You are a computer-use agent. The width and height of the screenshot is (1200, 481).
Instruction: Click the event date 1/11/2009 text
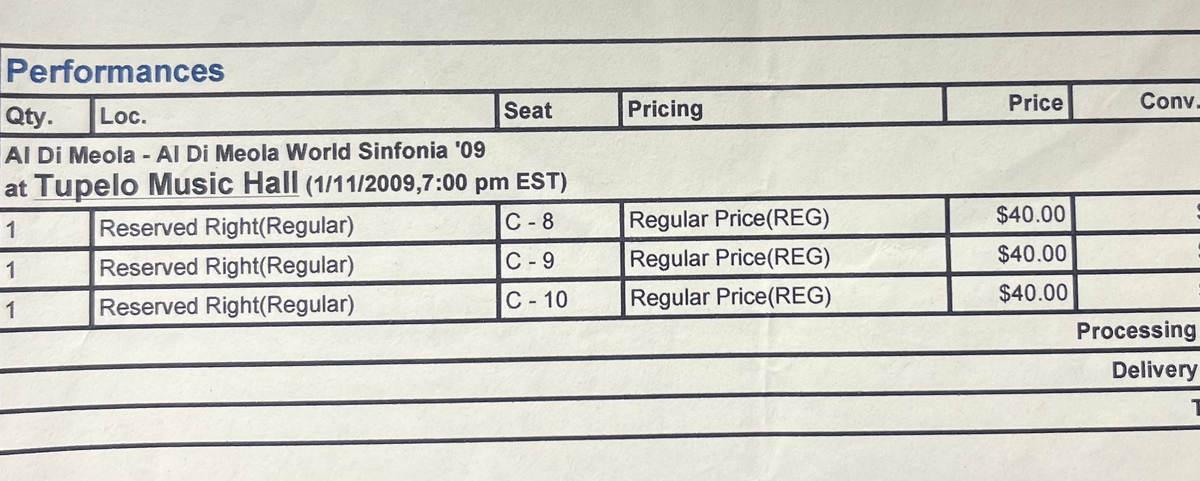pyautogui.click(x=355, y=184)
